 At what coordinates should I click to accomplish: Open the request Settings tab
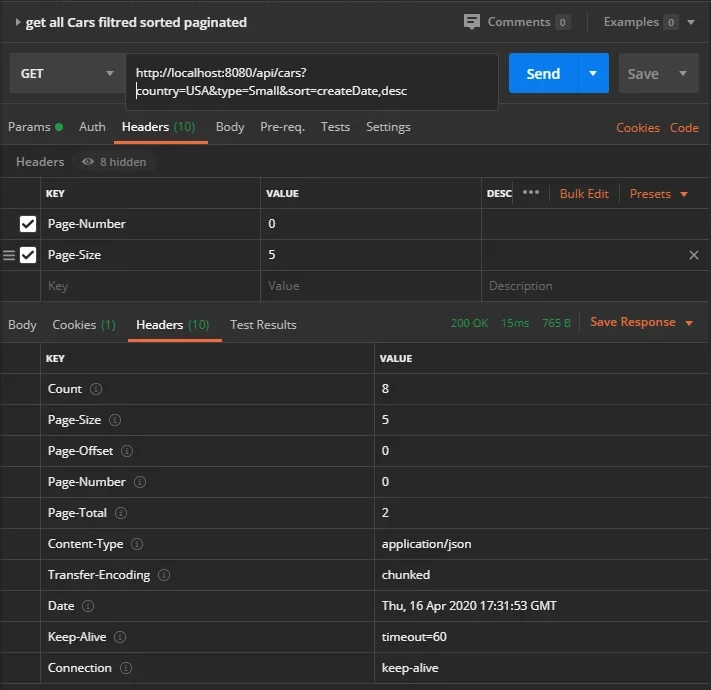point(388,127)
